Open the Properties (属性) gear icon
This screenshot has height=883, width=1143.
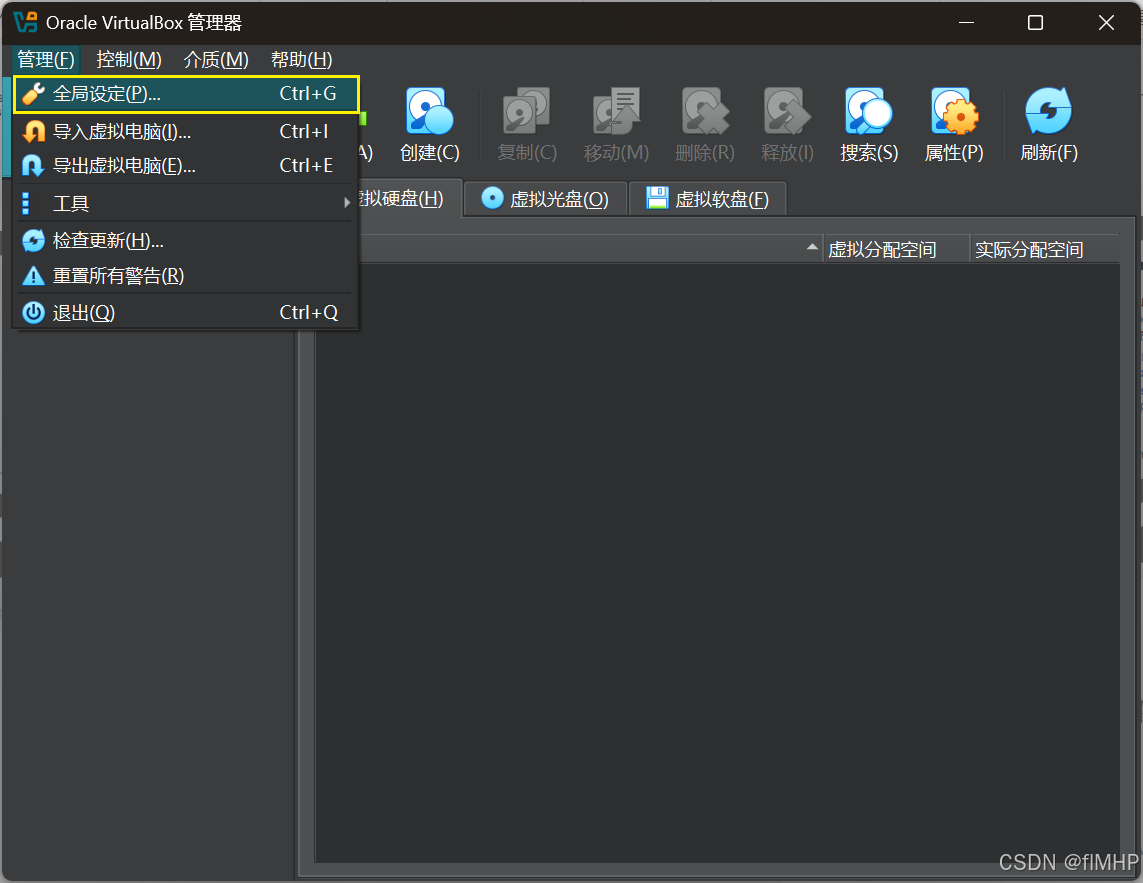tap(954, 112)
